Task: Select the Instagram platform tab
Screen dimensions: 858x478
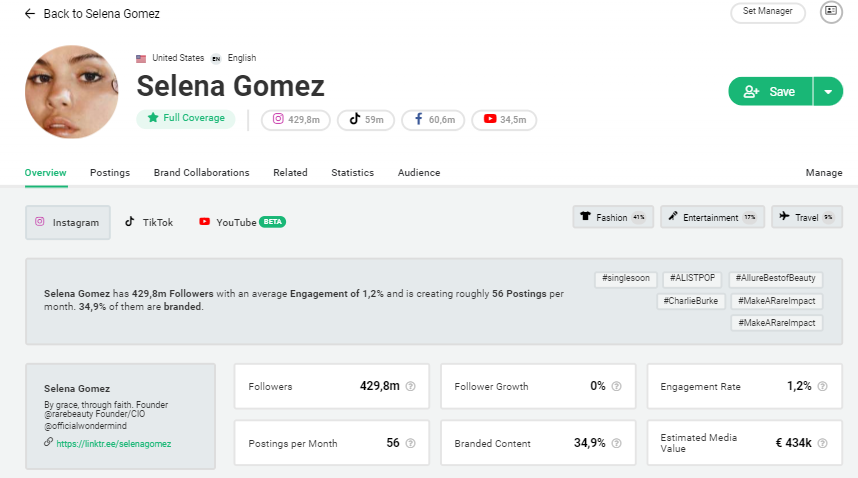Action: click(x=68, y=223)
